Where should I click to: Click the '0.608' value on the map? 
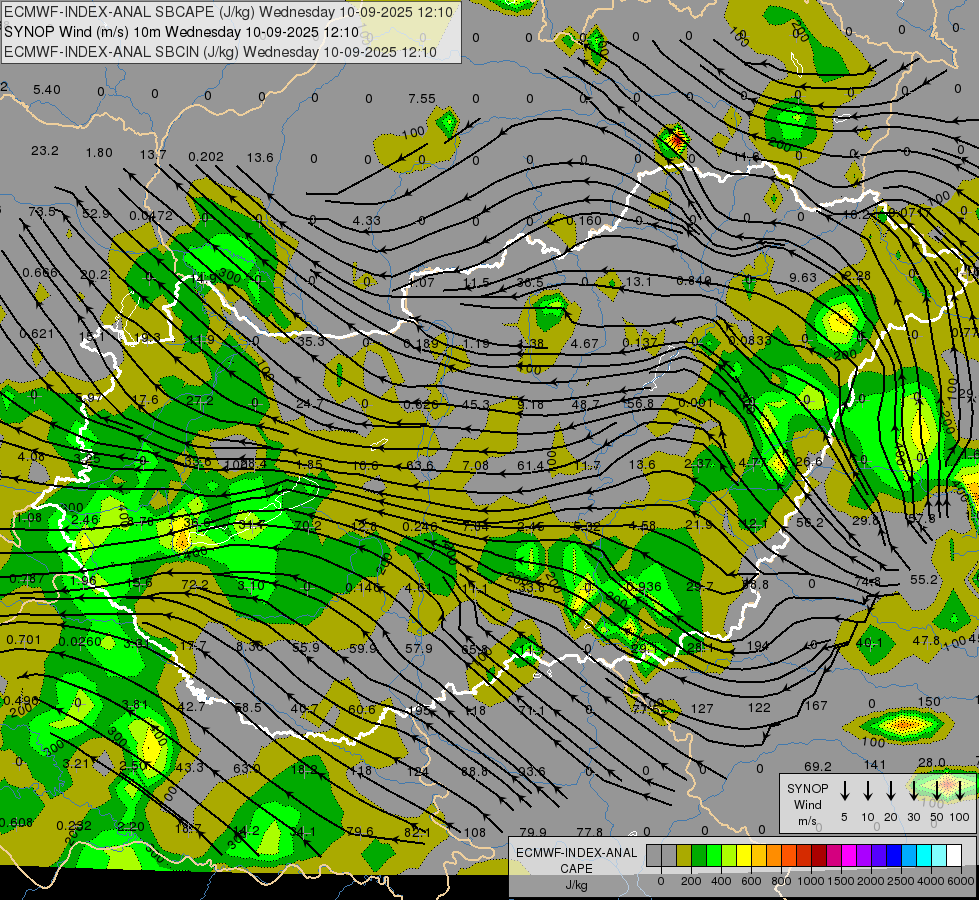(x=16, y=823)
